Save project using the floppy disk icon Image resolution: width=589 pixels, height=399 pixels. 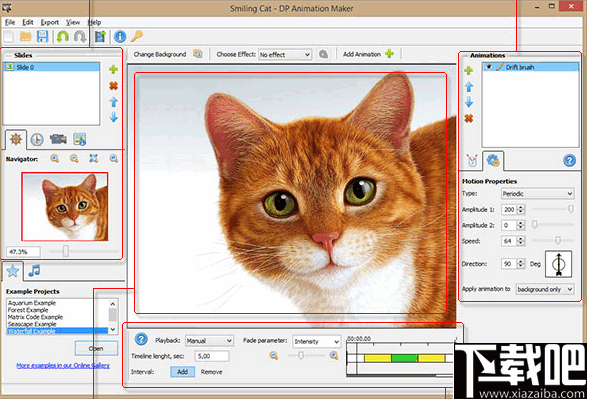[x=42, y=36]
